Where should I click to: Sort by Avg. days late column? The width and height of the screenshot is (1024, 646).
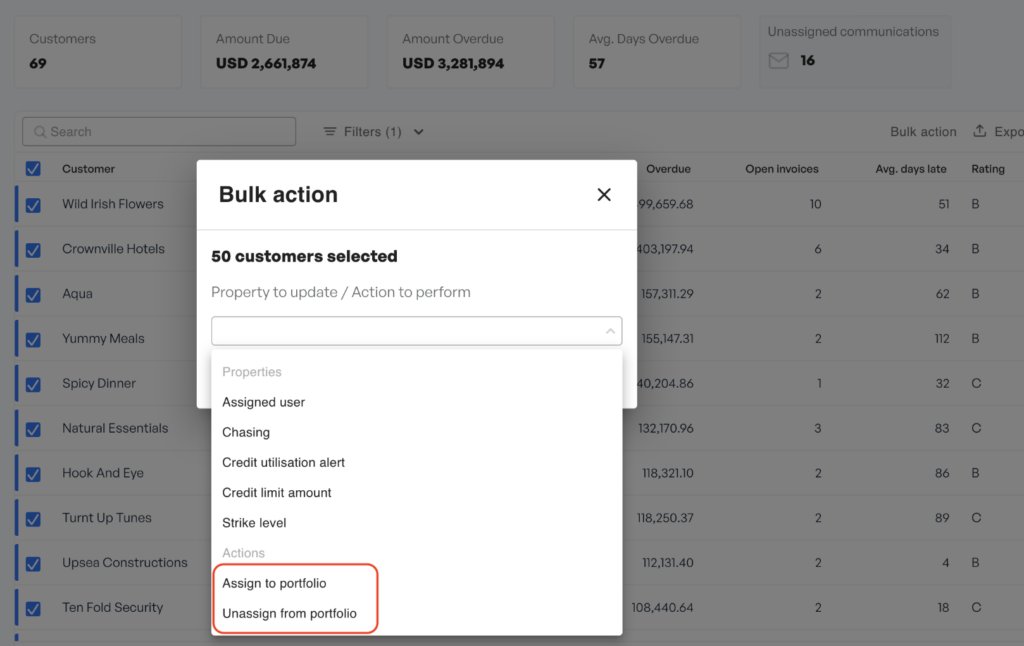910,169
